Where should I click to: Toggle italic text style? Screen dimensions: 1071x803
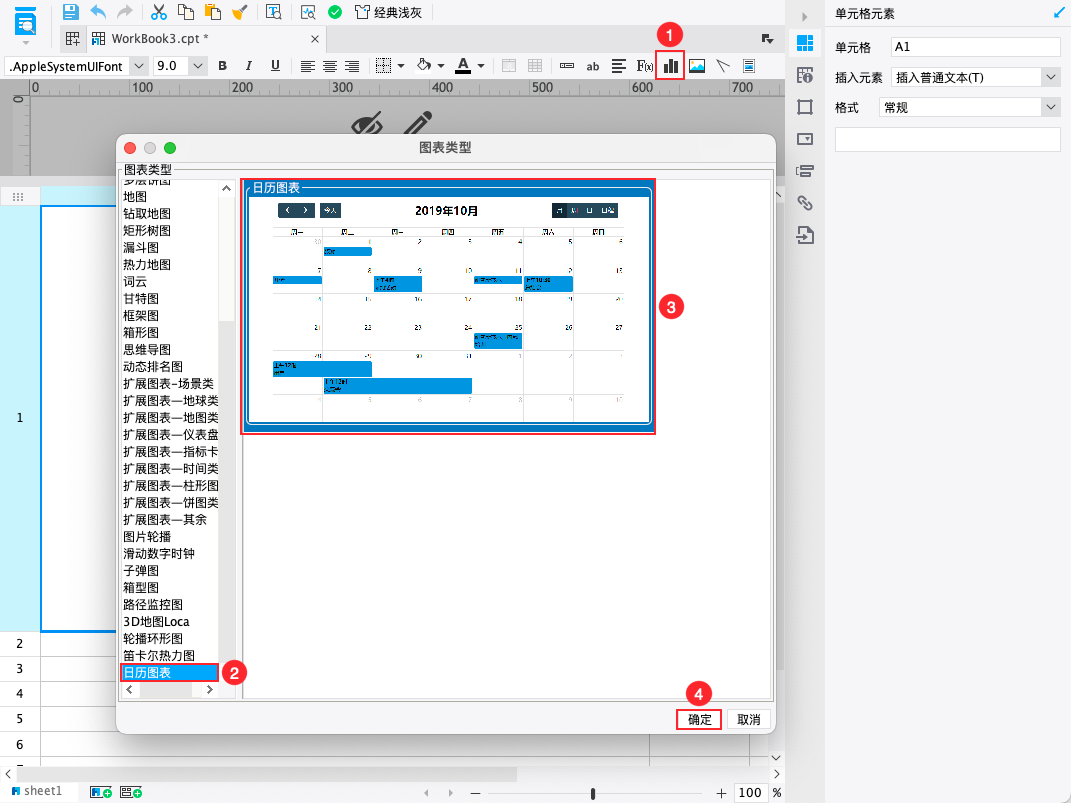[249, 66]
